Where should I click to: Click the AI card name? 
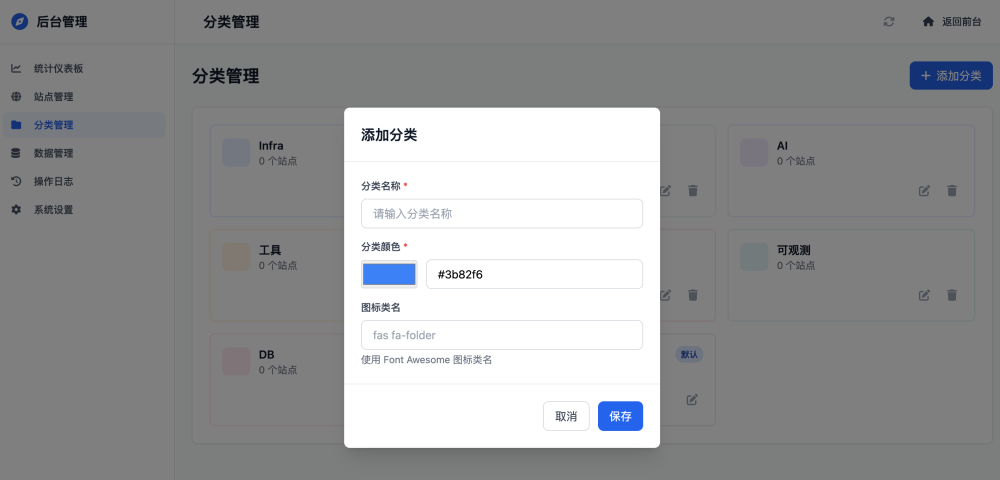tap(783, 146)
